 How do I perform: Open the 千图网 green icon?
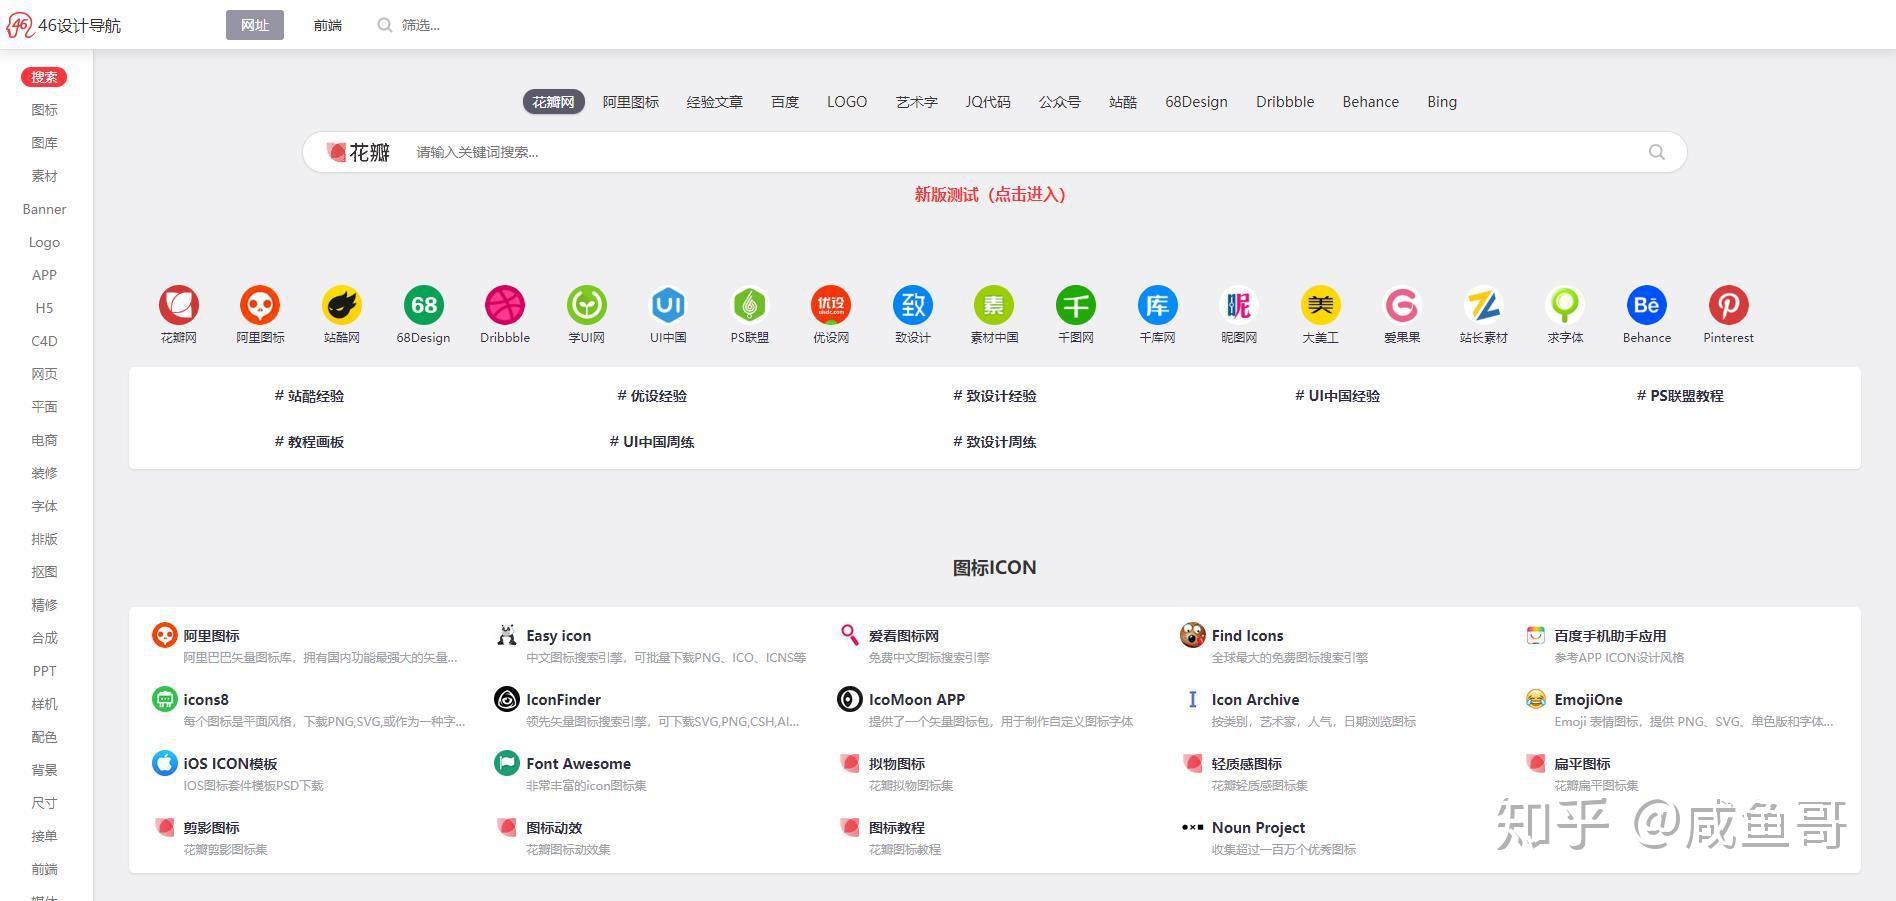[x=1076, y=305]
